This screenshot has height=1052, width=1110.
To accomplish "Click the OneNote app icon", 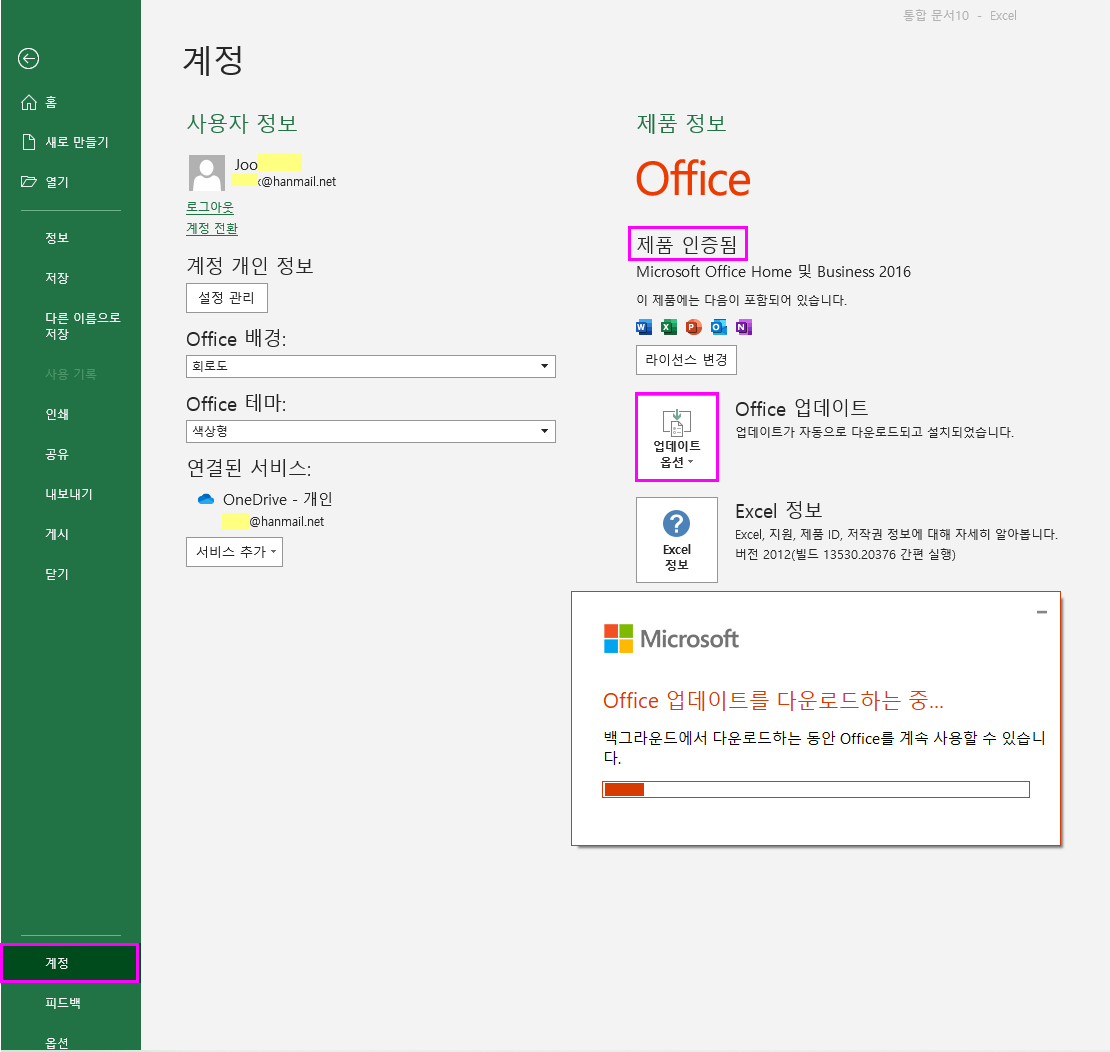I will [x=743, y=327].
